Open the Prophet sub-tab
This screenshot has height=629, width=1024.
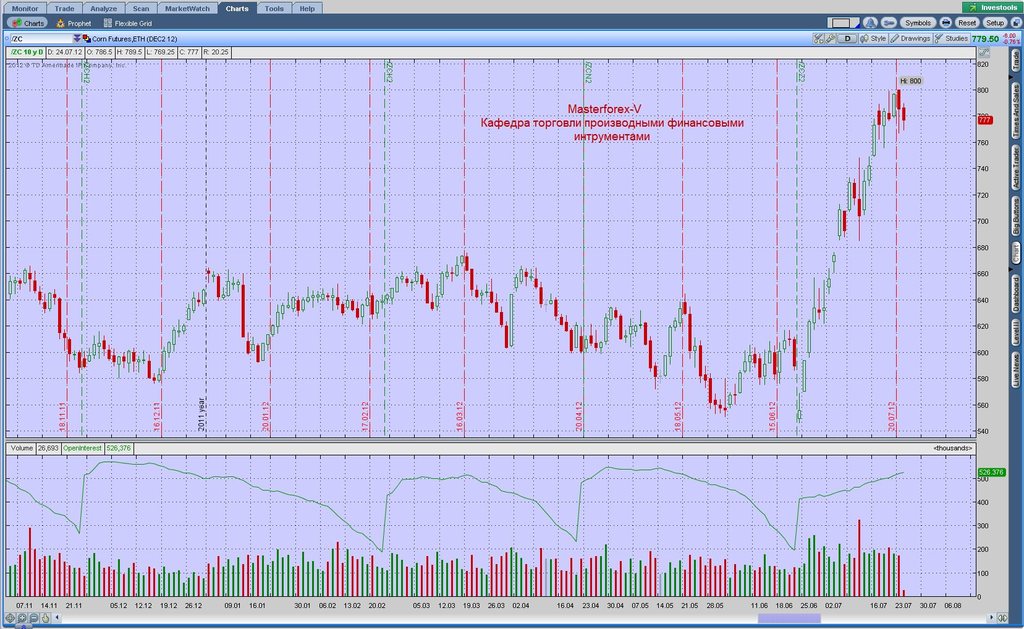click(74, 23)
